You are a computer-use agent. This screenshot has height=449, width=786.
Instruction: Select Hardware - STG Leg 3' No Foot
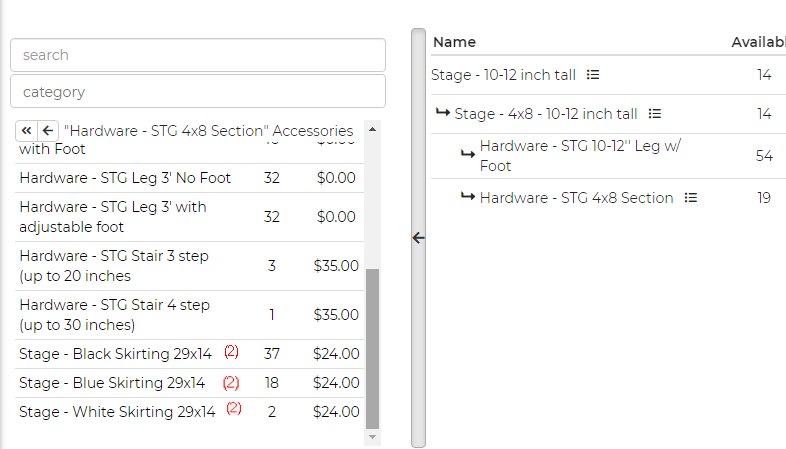[x=125, y=178]
